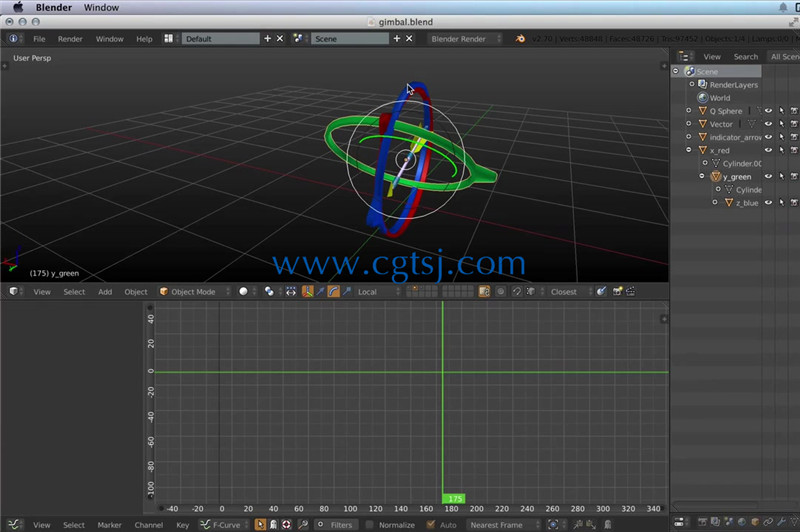Collapse the x_red tree item
Image resolution: width=800 pixels, height=532 pixels.
pos(689,150)
